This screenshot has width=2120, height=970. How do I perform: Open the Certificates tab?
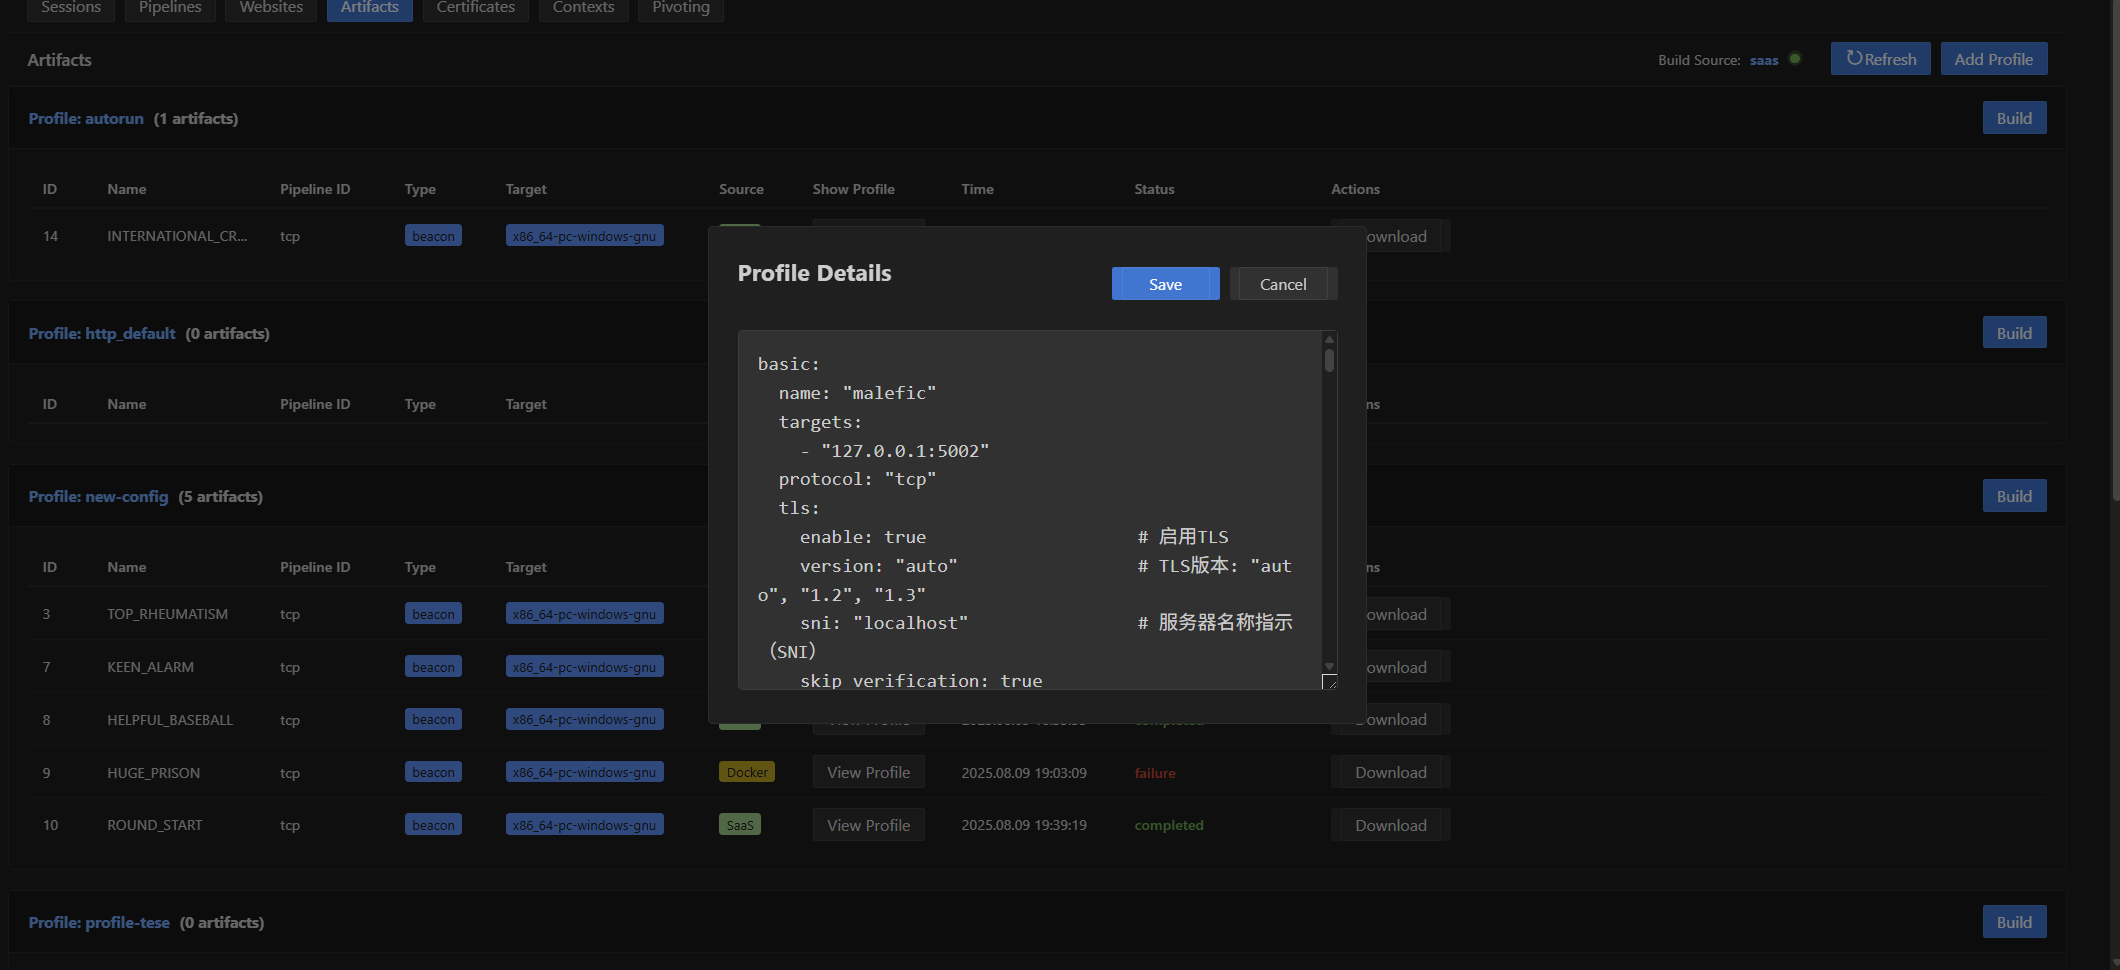click(x=476, y=8)
